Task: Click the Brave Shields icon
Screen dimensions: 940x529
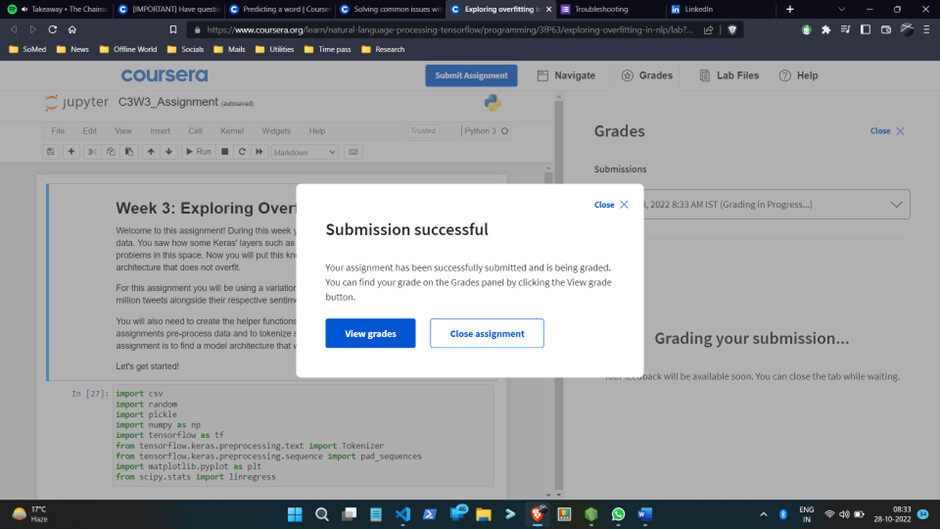Action: (732, 29)
